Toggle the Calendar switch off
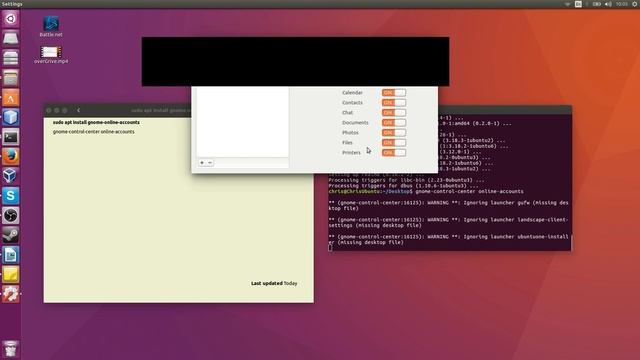The height and width of the screenshot is (360, 640). click(393, 93)
